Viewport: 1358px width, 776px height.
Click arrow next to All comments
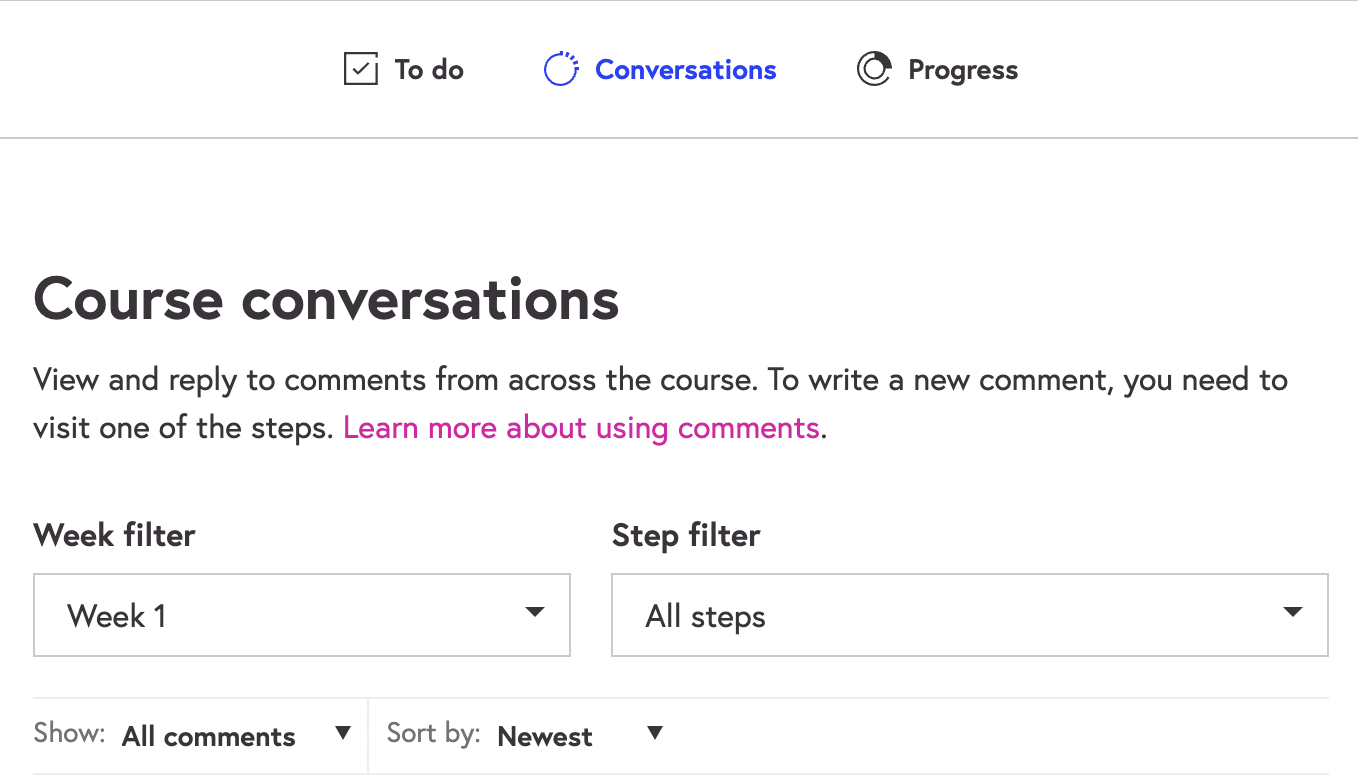(343, 733)
